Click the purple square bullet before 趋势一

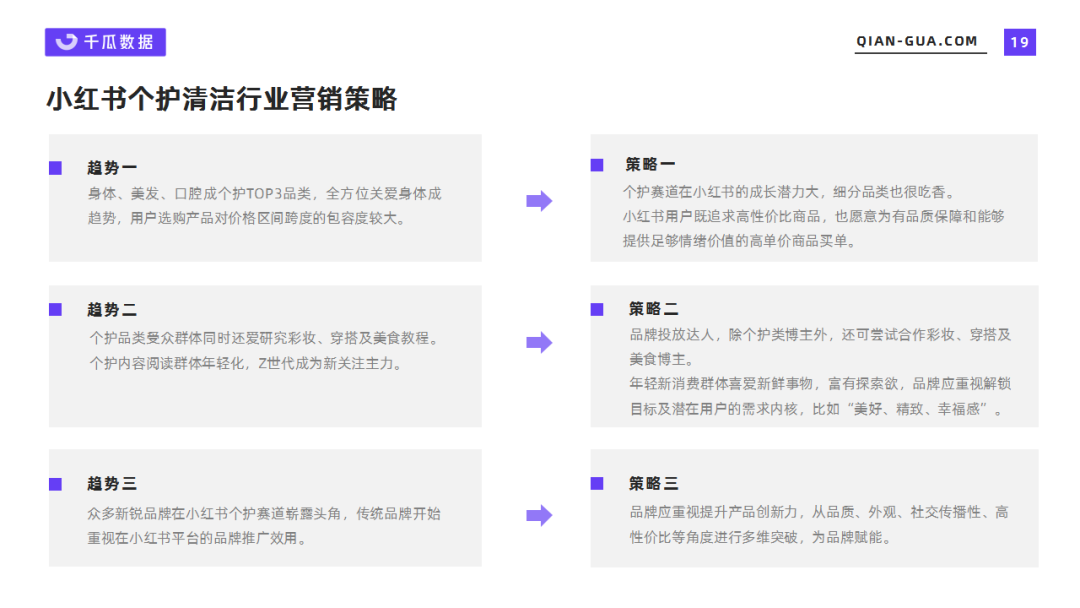click(x=56, y=166)
